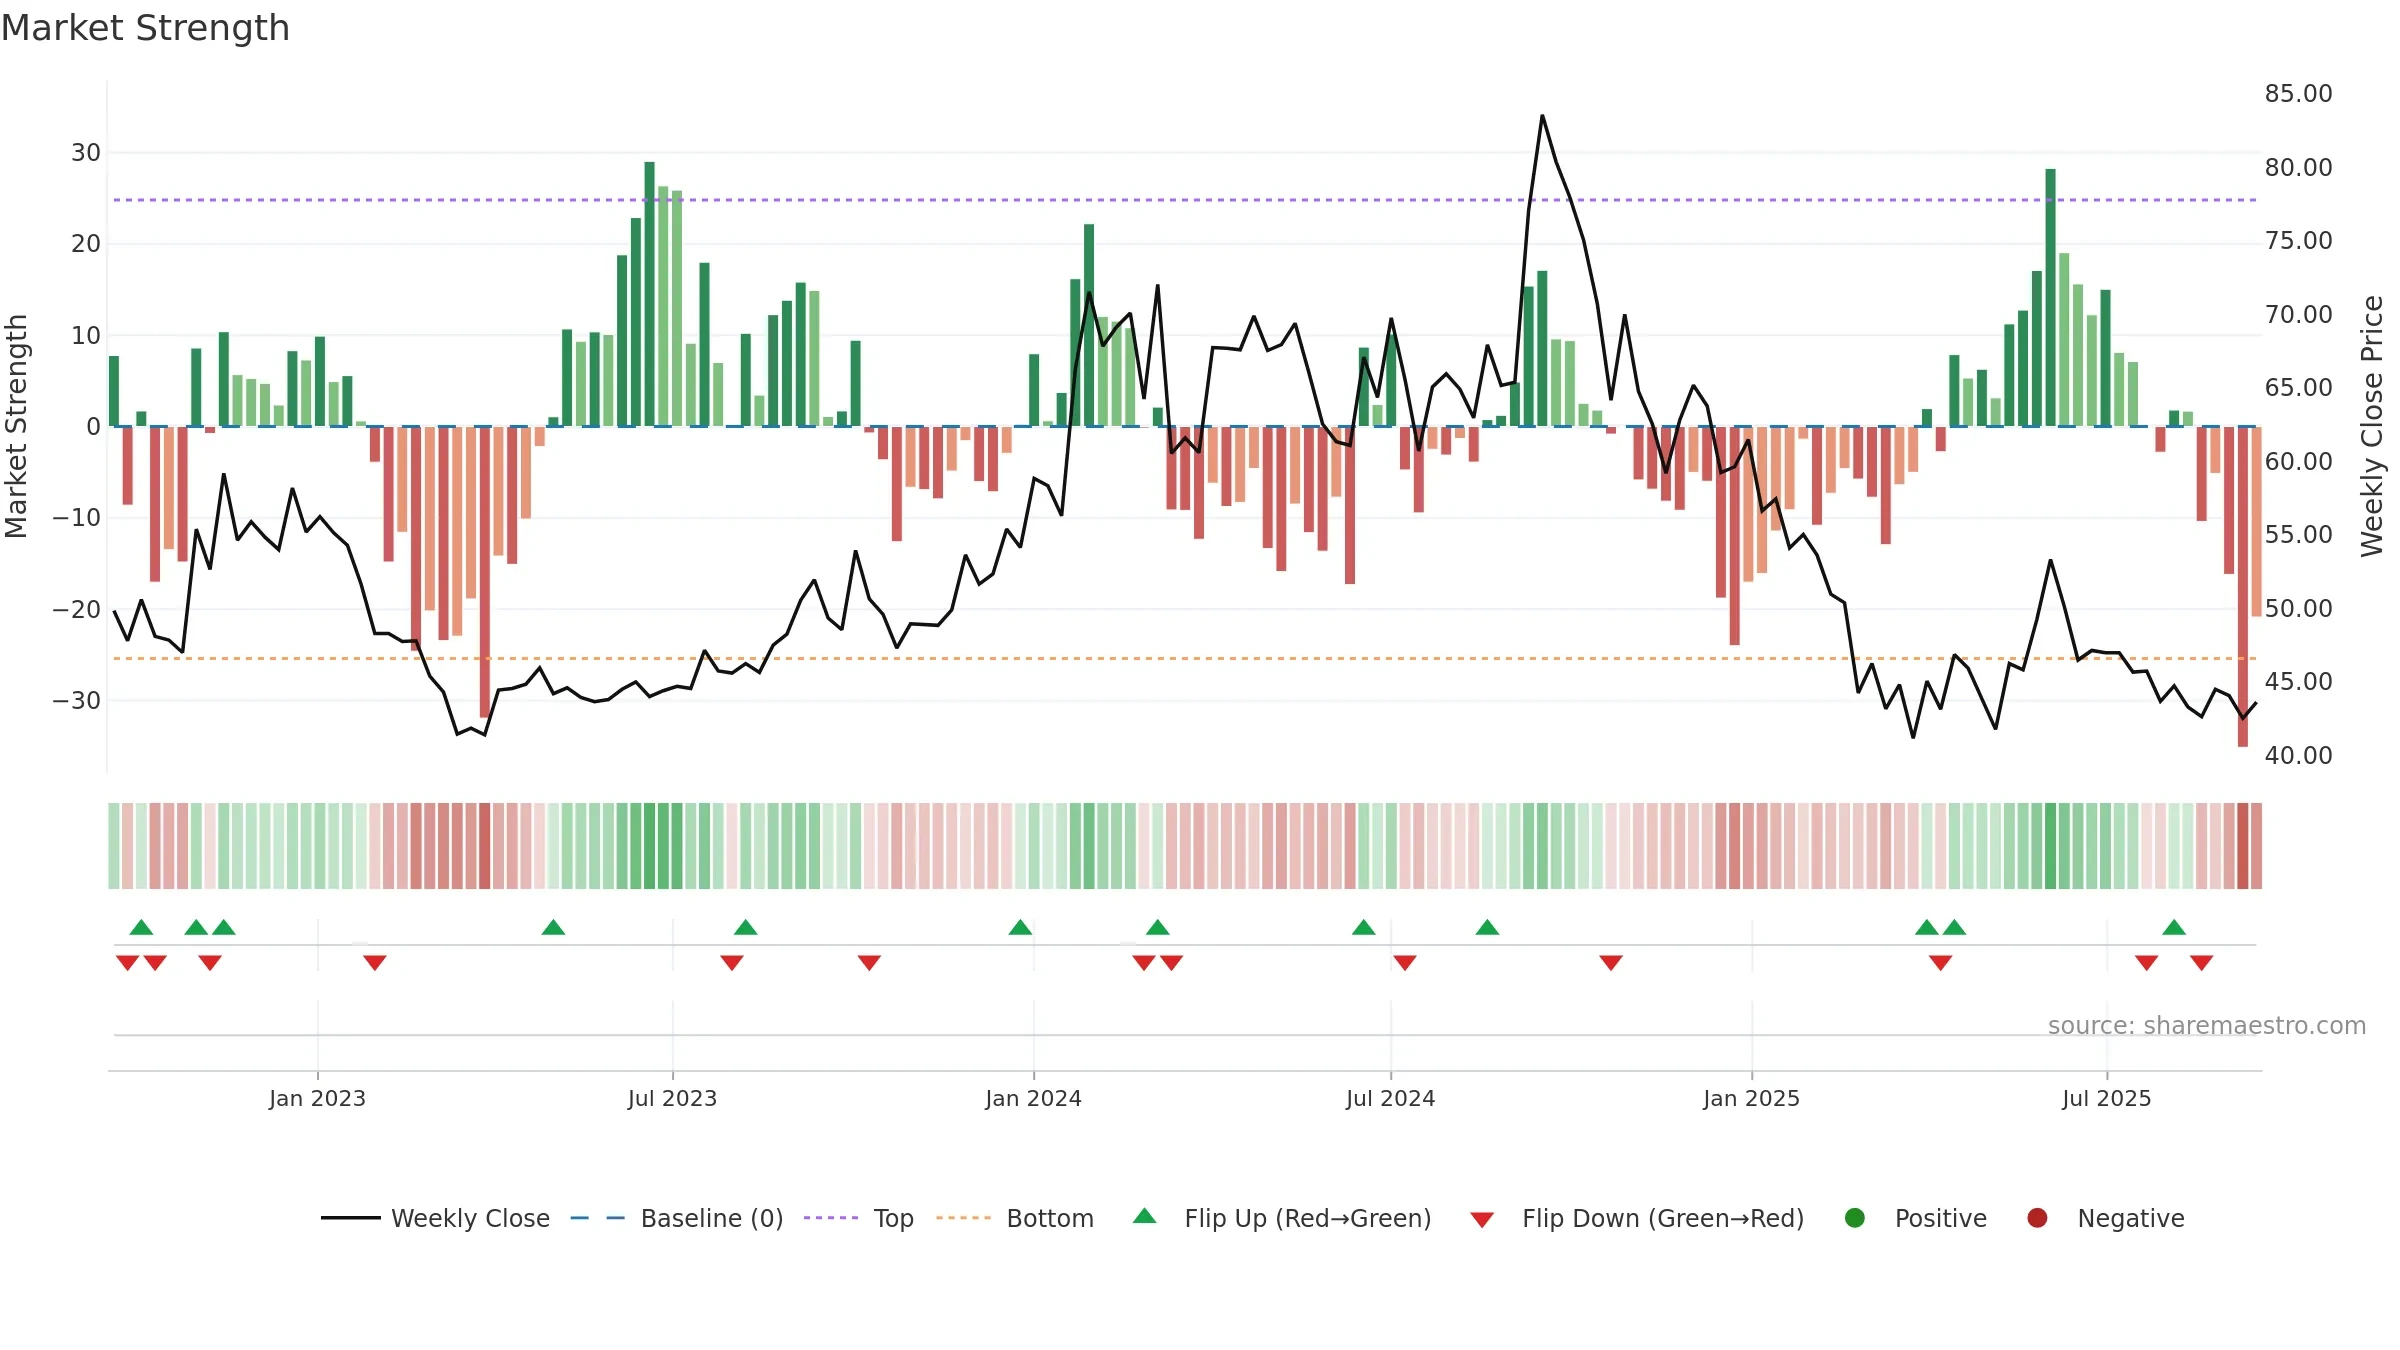Click the Jan 2023 axis label
This screenshot has height=1350, width=2400.
[x=317, y=1099]
